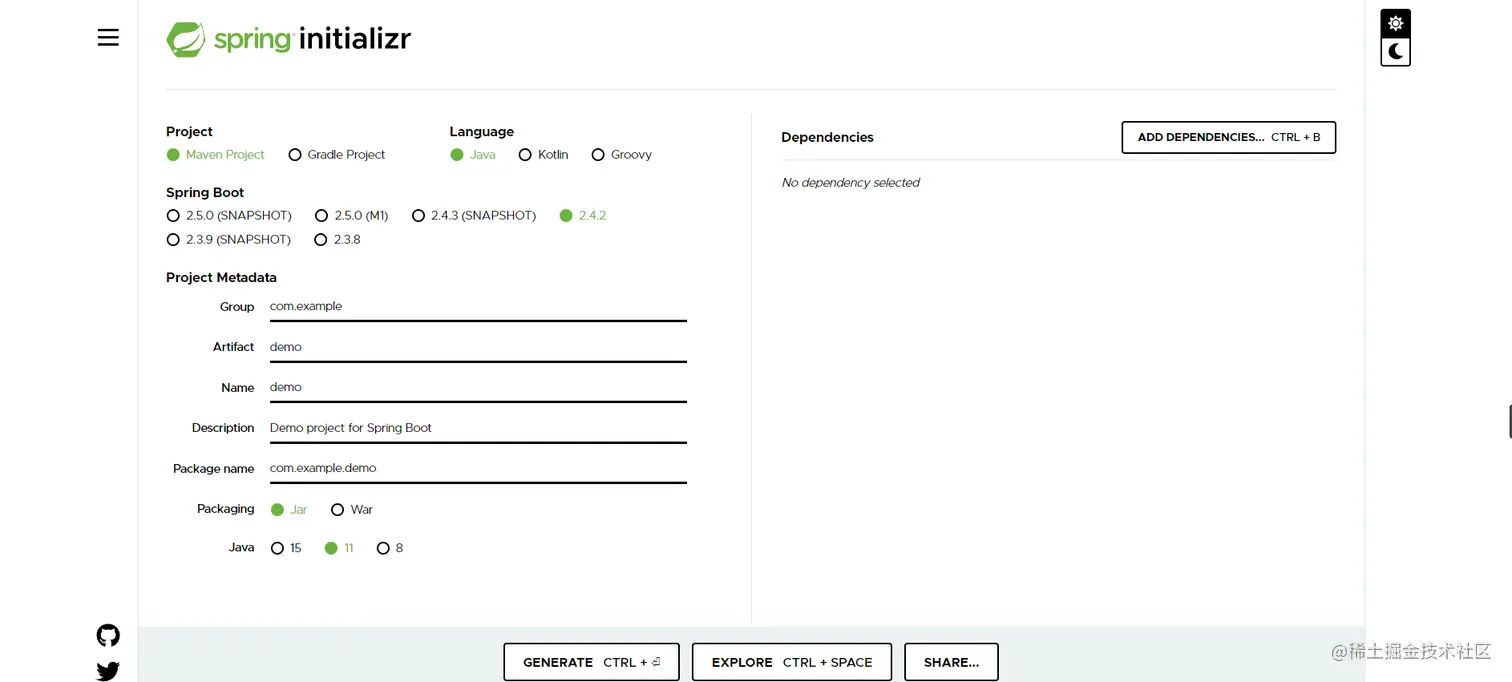Set packaging to War
This screenshot has width=1512, height=682.
352,510
